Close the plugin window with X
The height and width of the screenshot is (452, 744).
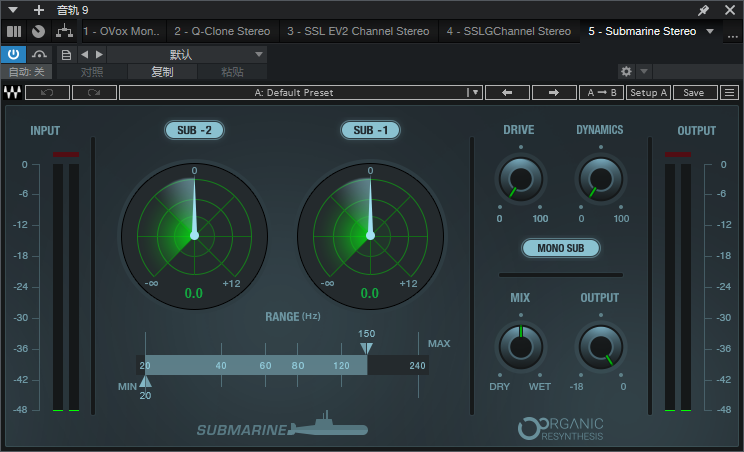tap(730, 10)
